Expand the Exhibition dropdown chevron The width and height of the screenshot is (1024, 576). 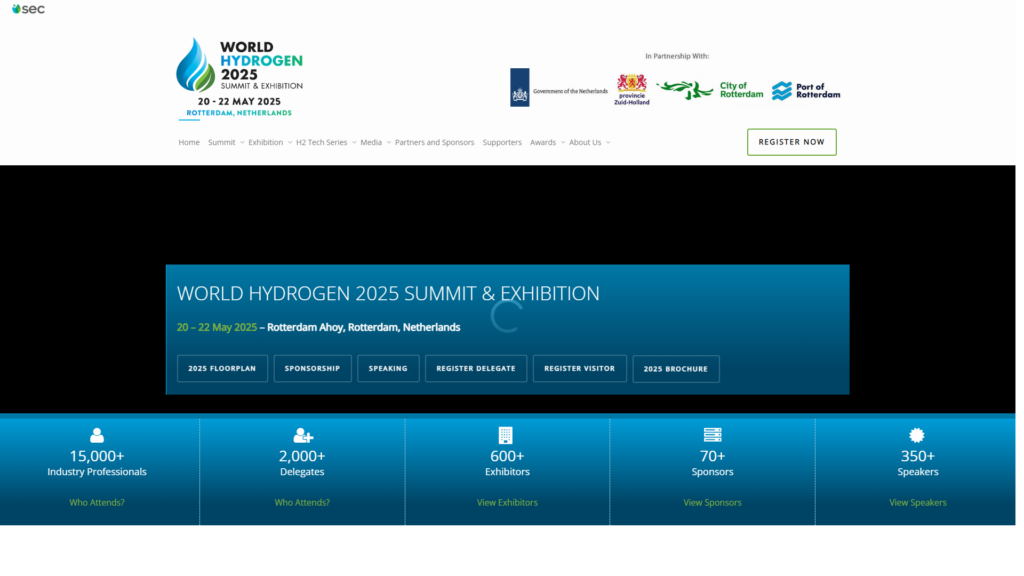290,142
